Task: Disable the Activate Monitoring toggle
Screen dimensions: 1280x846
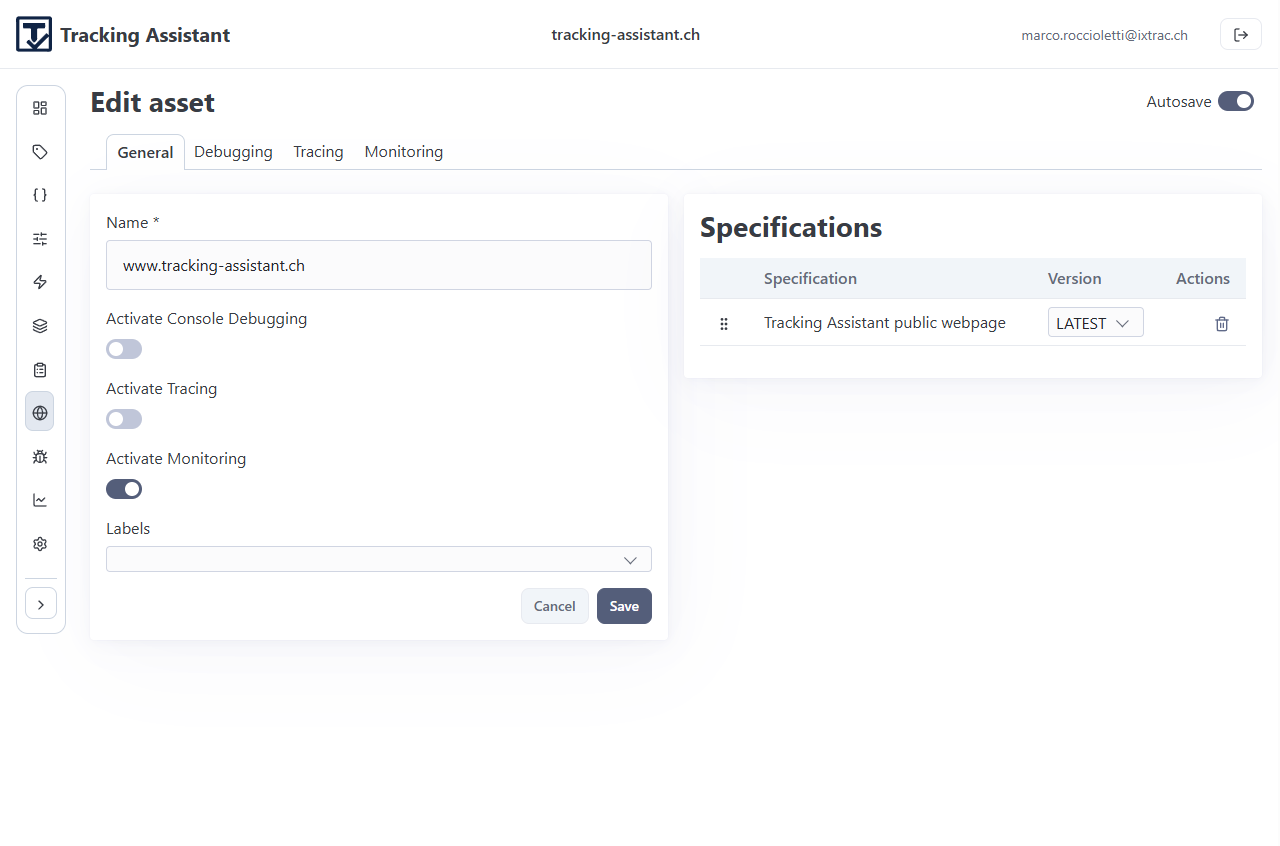Action: [124, 489]
